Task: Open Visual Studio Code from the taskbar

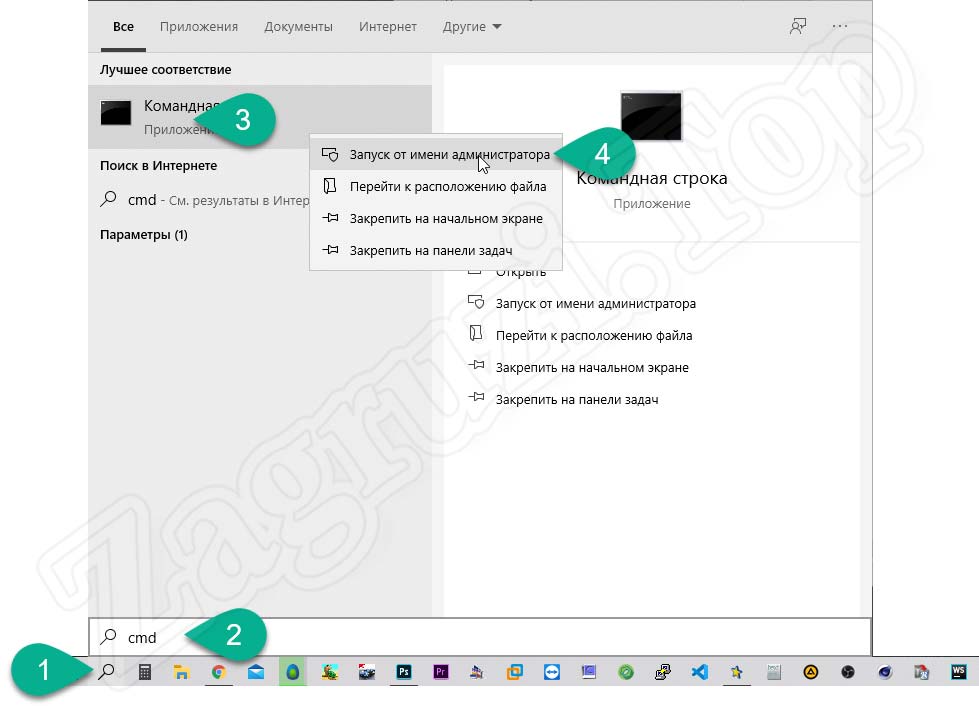Action: 700,672
